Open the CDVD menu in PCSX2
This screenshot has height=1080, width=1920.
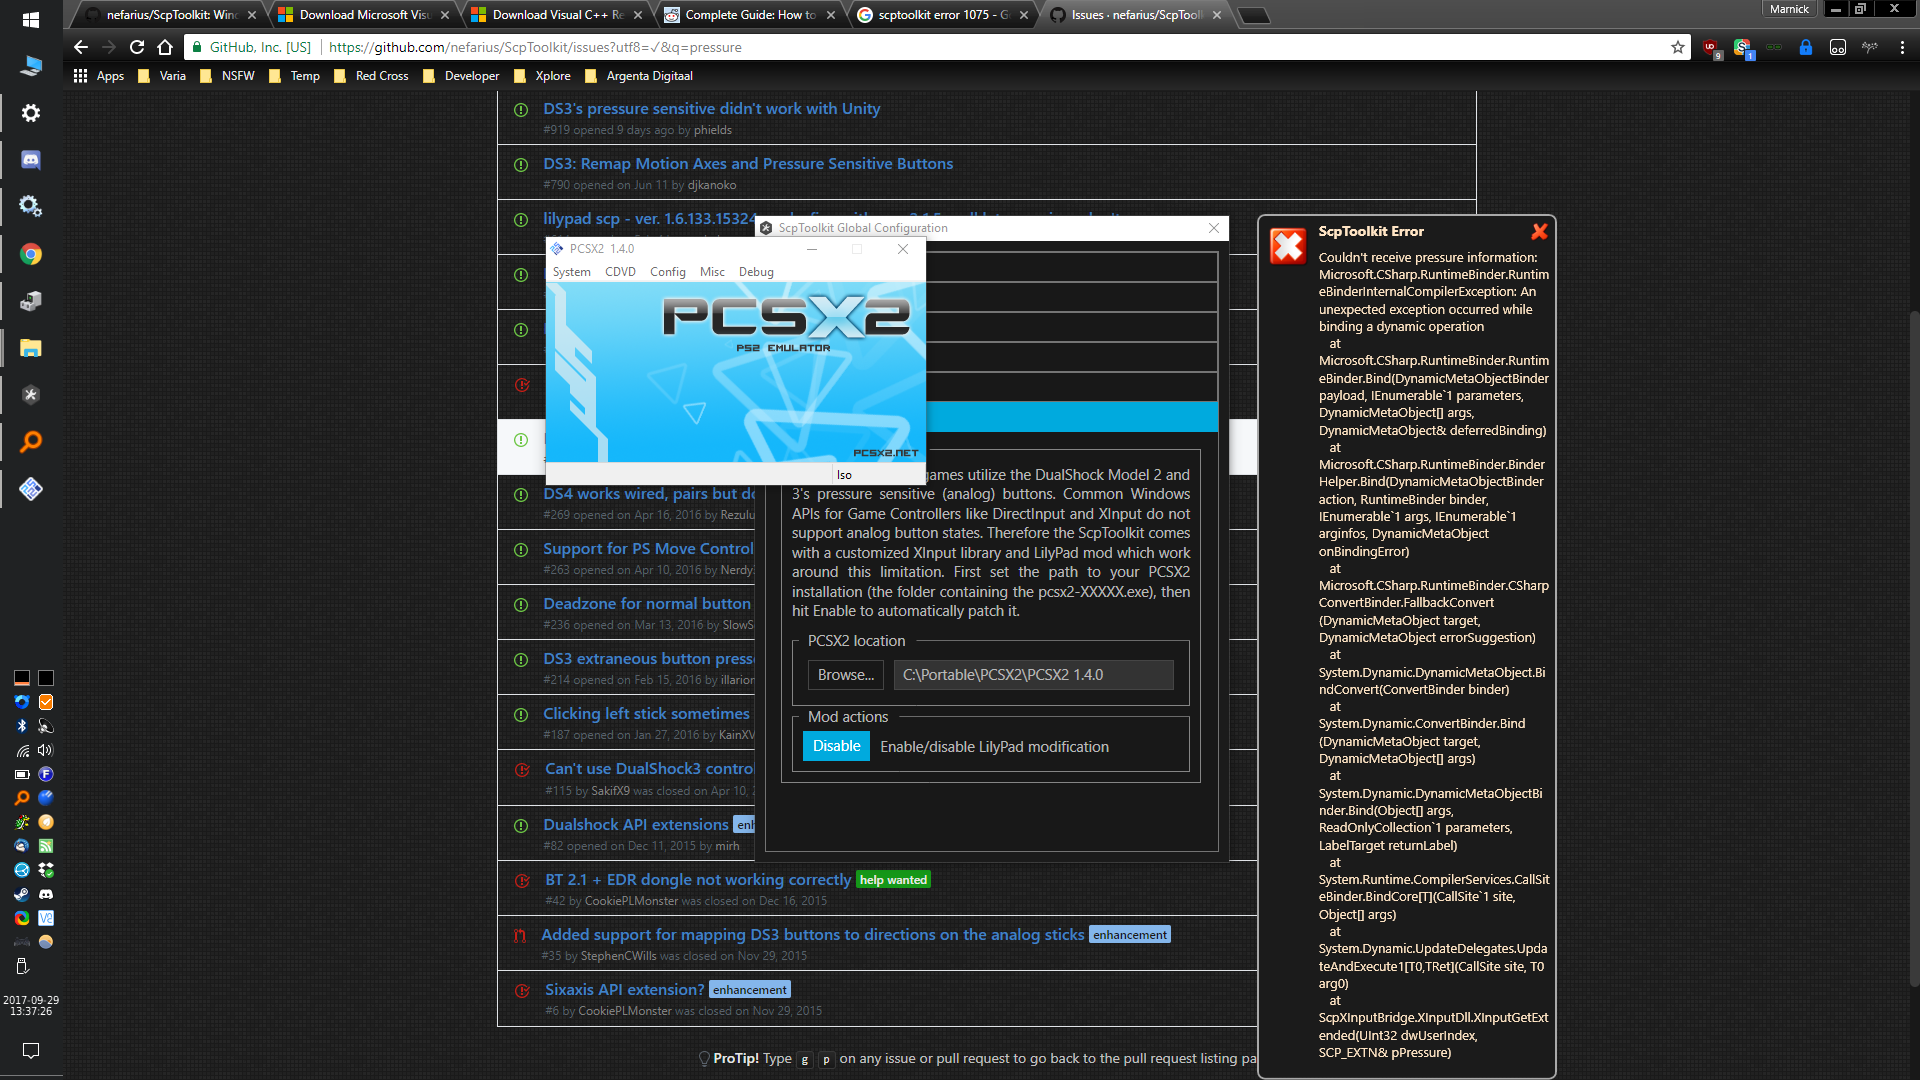coord(620,270)
